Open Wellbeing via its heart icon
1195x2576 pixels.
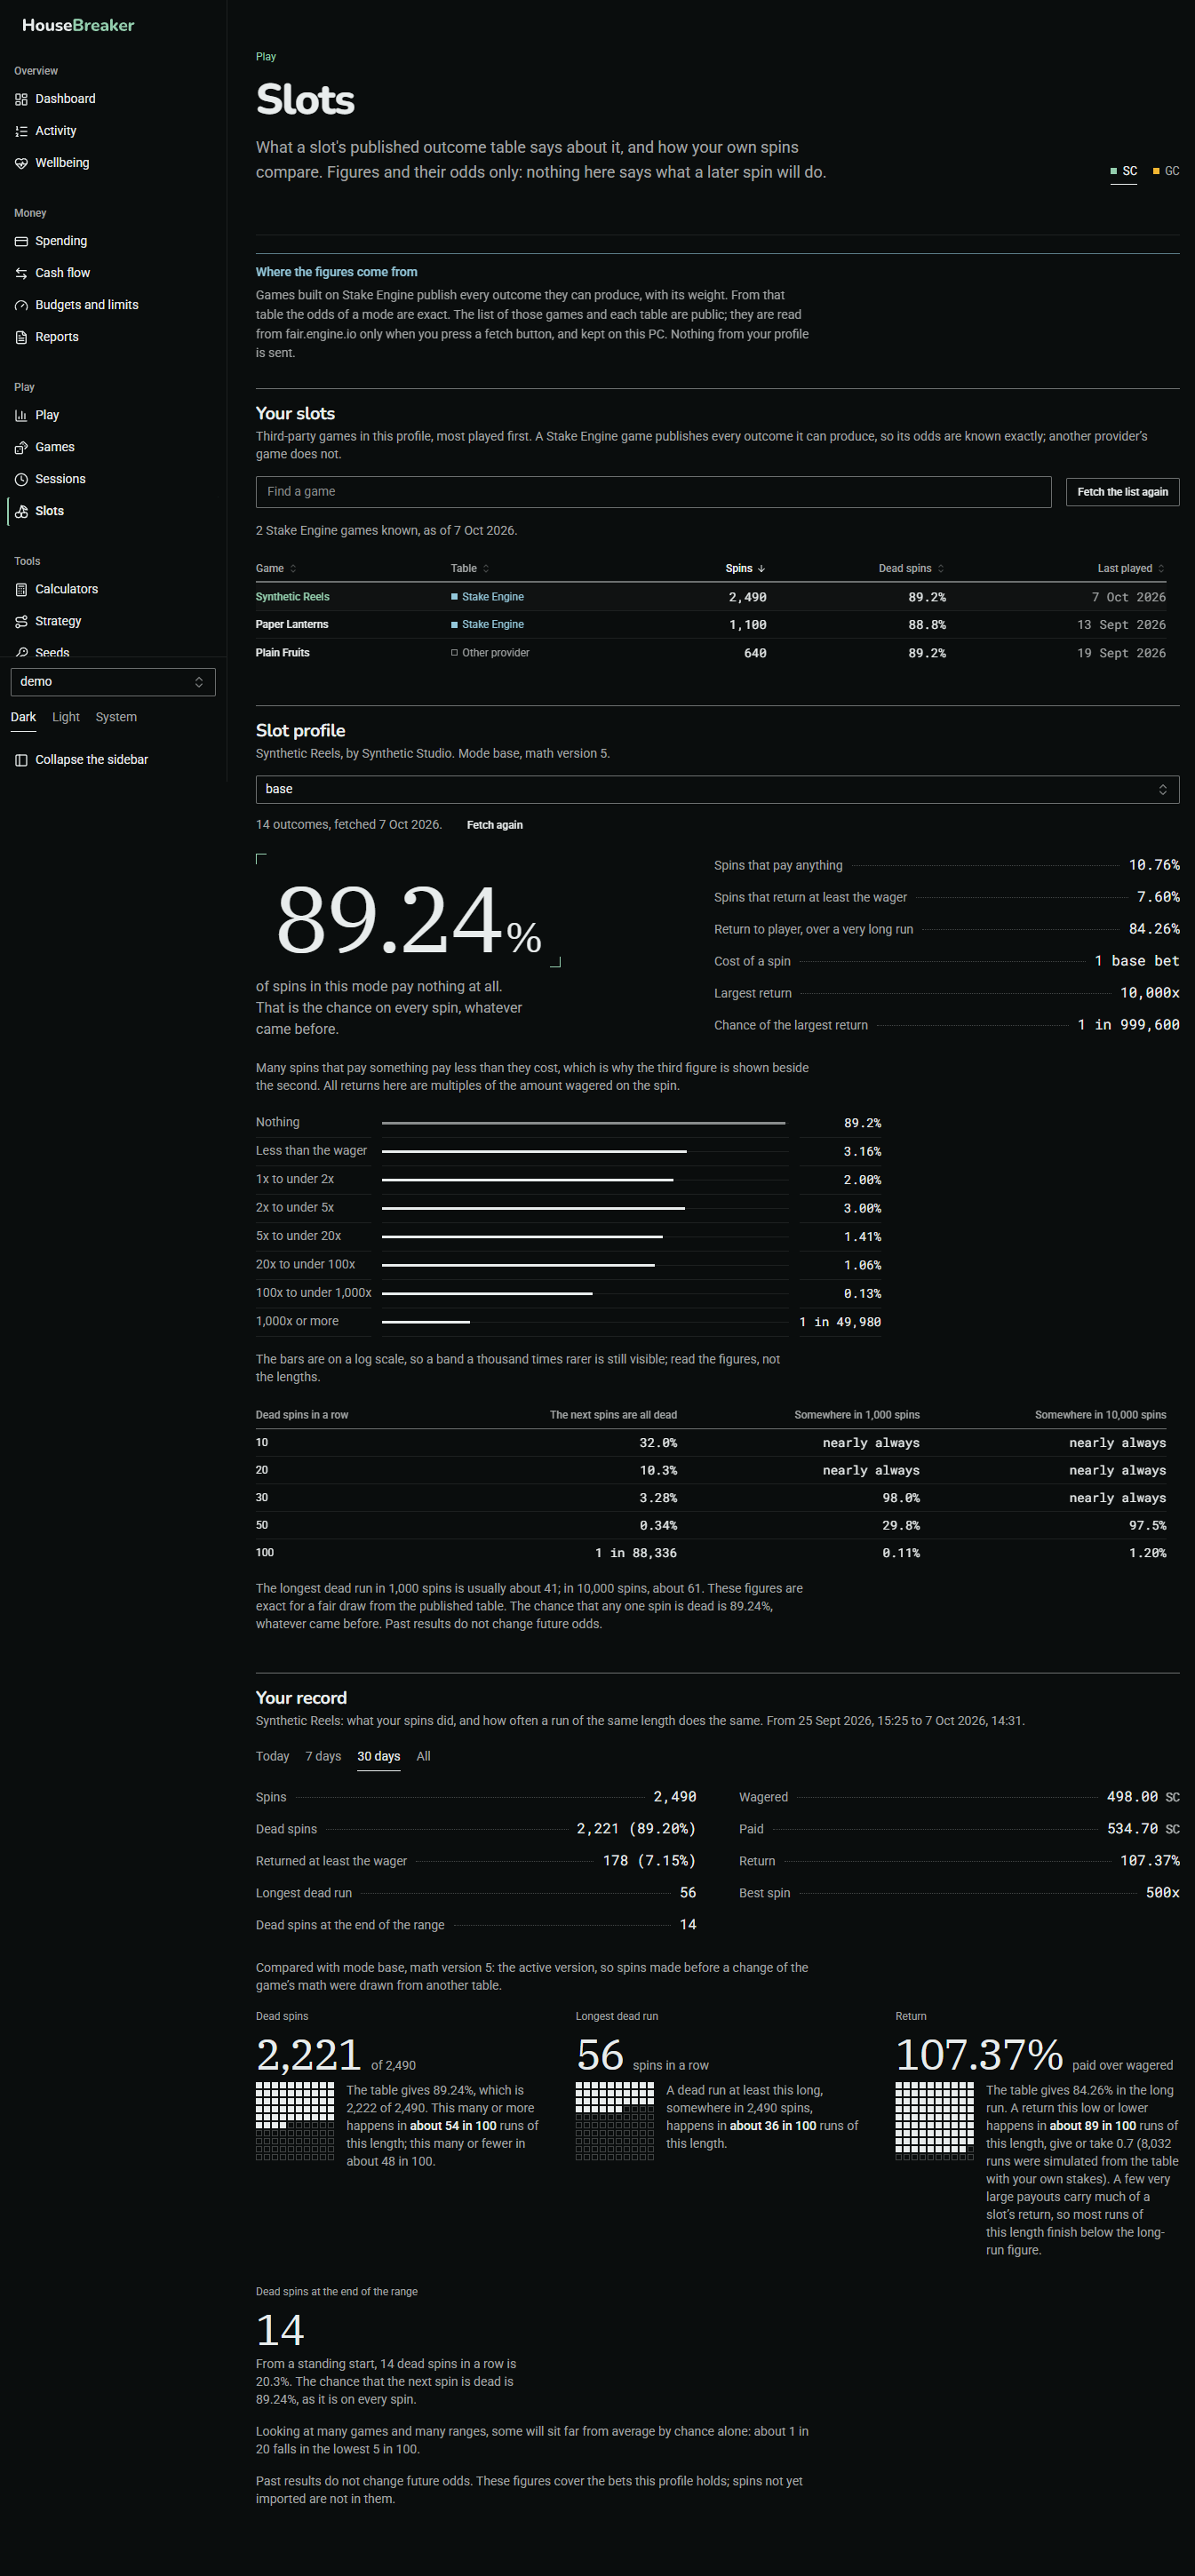coord(21,163)
